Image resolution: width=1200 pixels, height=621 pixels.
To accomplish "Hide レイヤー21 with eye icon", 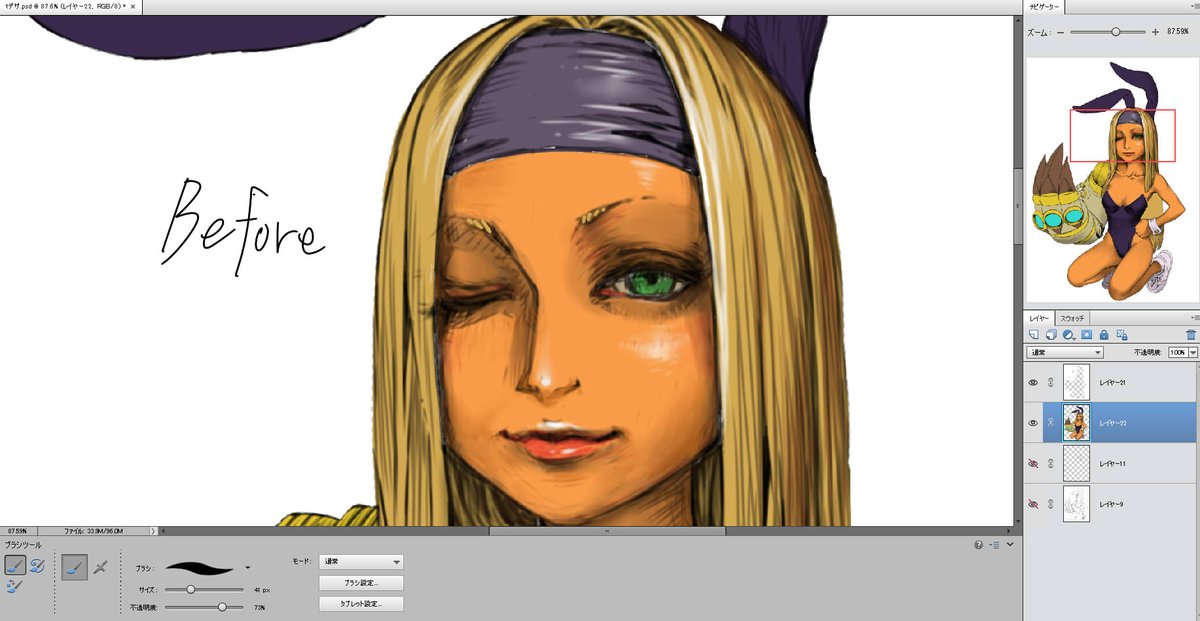I will (1033, 382).
